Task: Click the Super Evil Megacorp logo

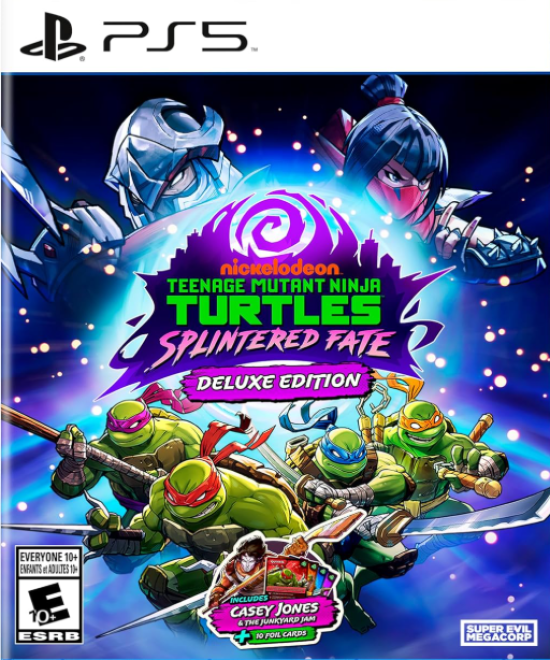Action: click(x=498, y=633)
